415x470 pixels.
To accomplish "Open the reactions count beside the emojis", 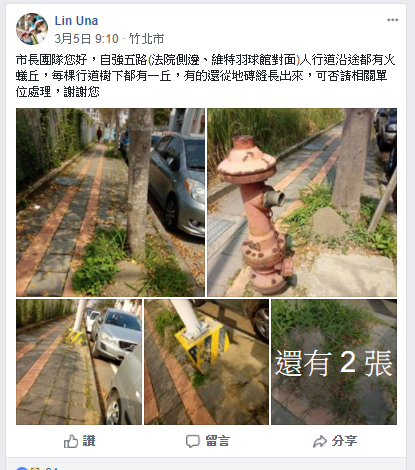I will (51, 468).
